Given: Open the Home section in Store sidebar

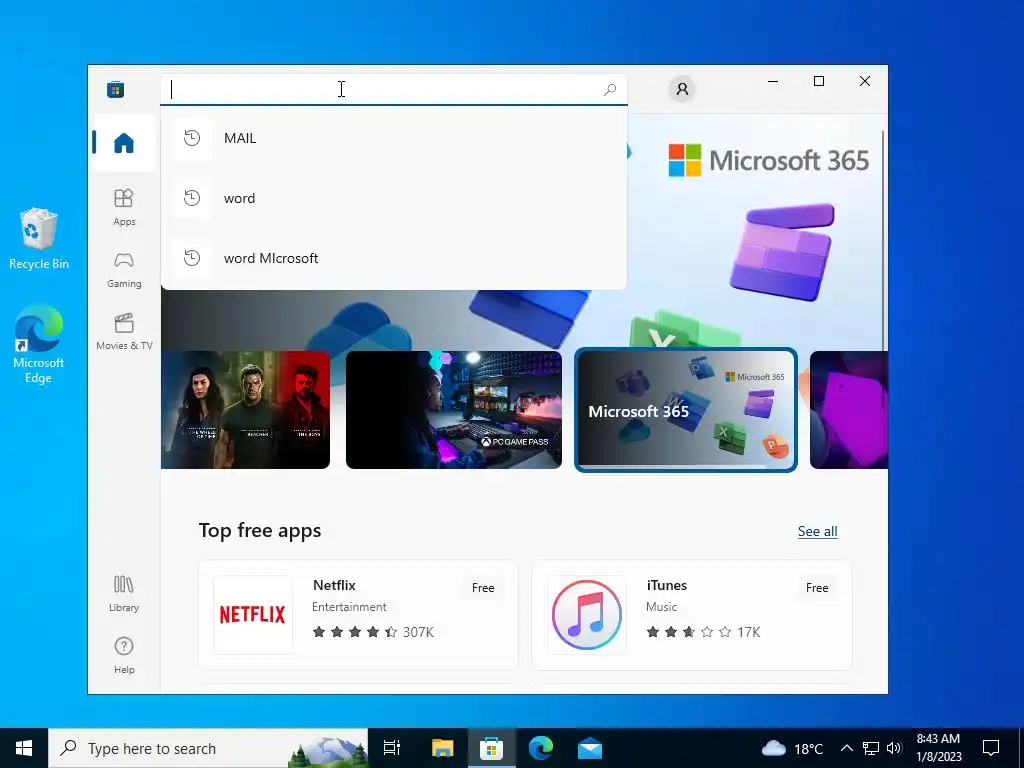Looking at the screenshot, I should pyautogui.click(x=124, y=143).
